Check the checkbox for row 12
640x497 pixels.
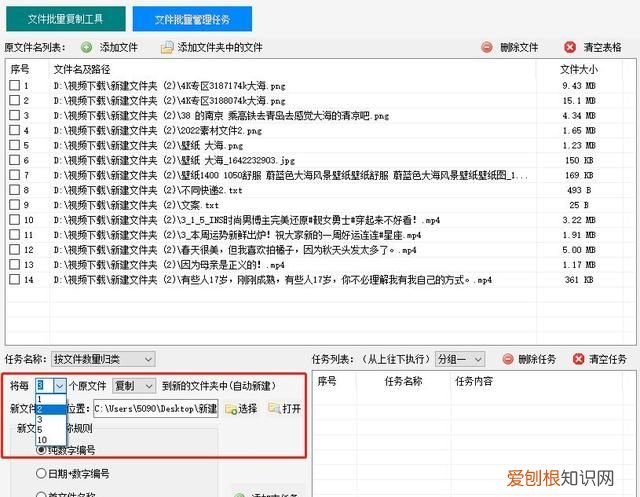[14, 249]
